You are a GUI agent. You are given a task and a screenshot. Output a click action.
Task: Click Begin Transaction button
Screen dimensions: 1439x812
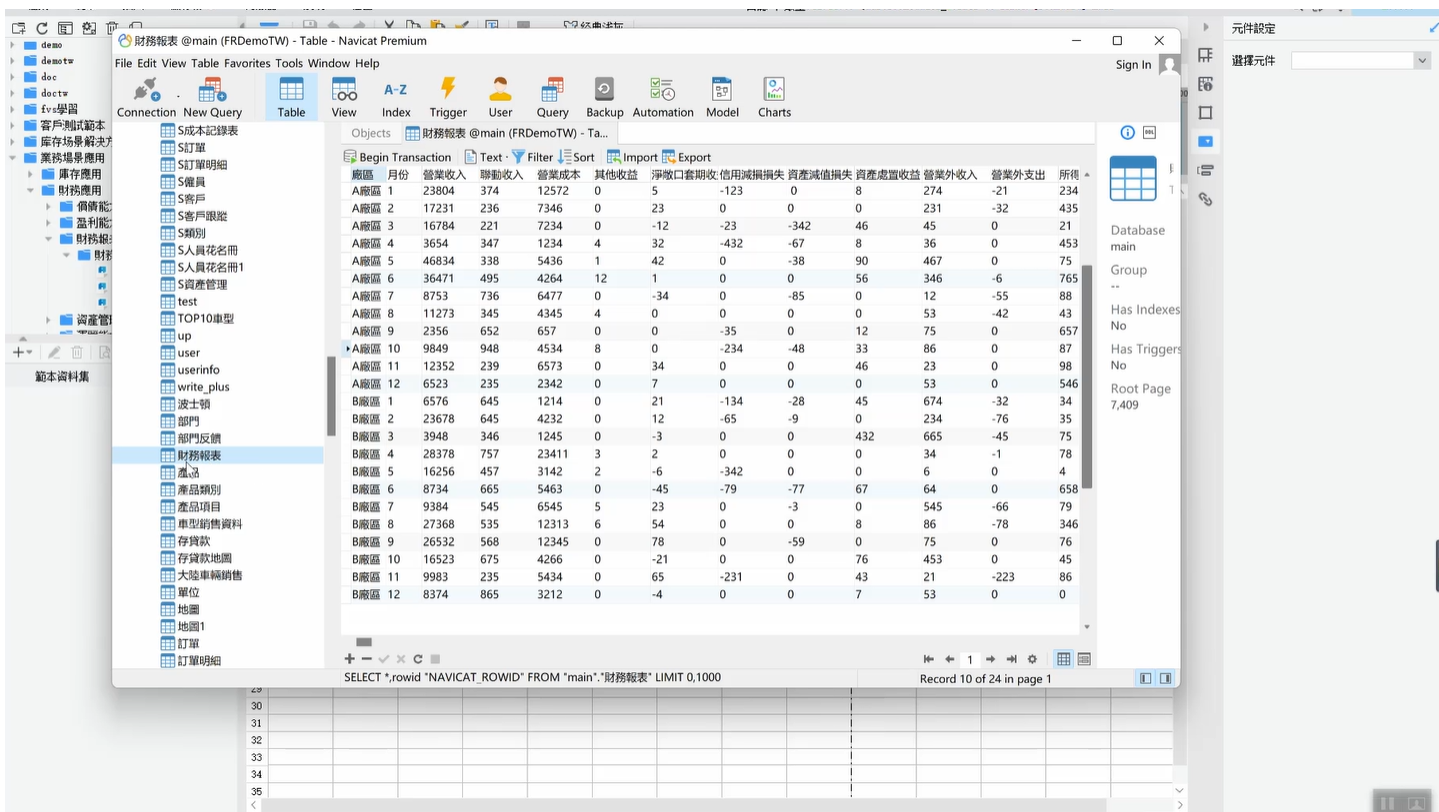[397, 157]
